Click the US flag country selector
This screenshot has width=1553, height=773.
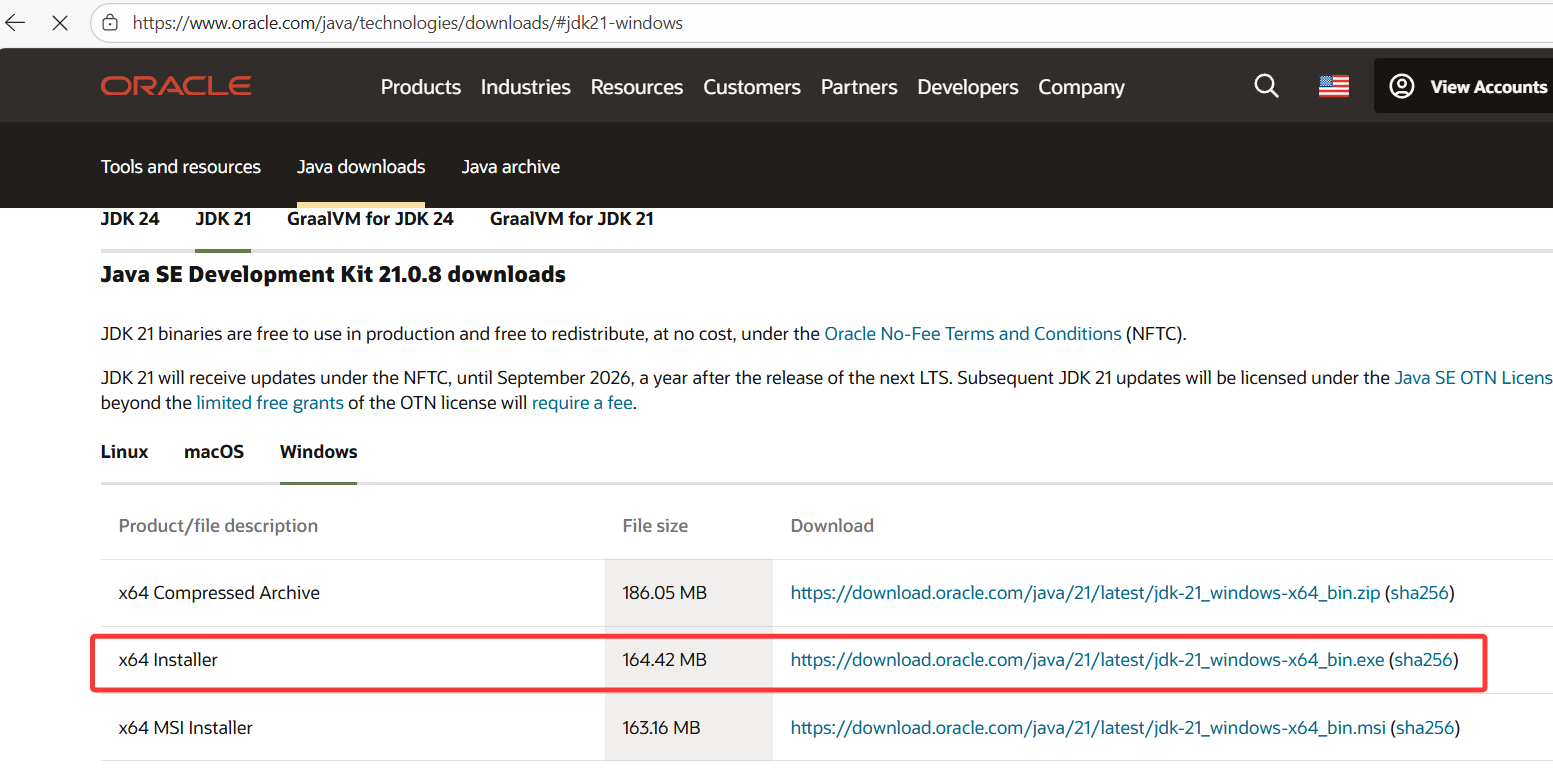[1334, 87]
